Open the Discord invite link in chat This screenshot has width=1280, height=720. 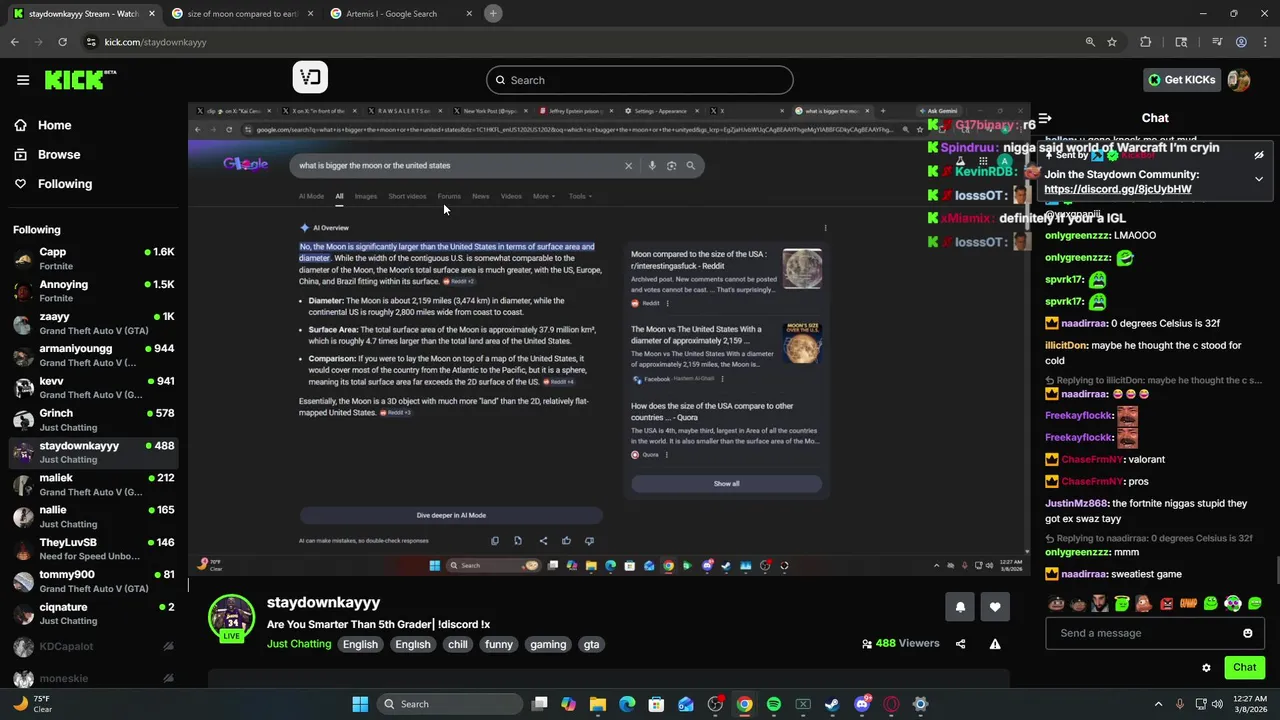point(1117,189)
